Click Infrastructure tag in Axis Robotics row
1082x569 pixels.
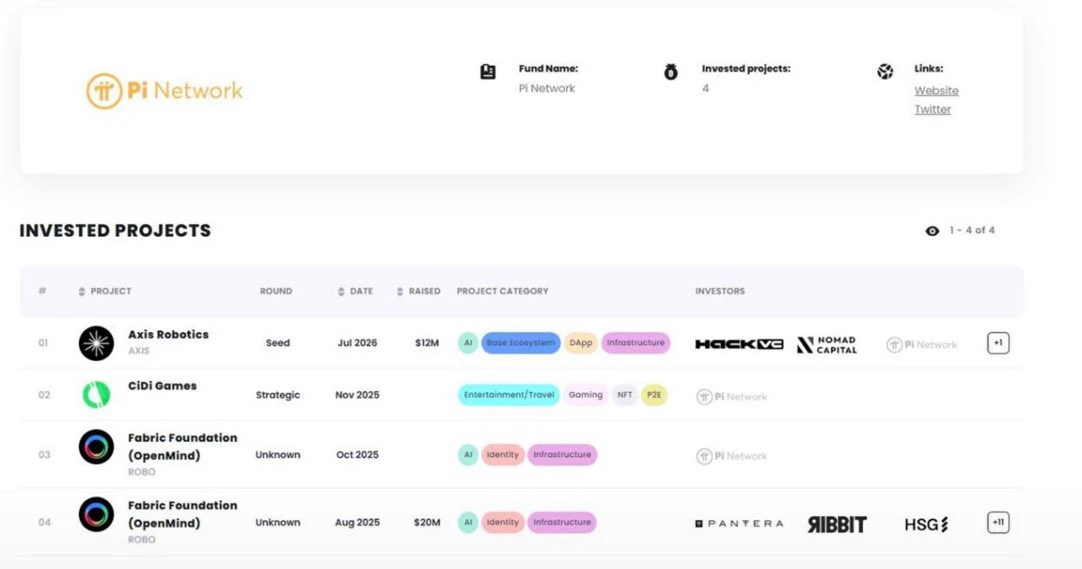[x=636, y=343]
